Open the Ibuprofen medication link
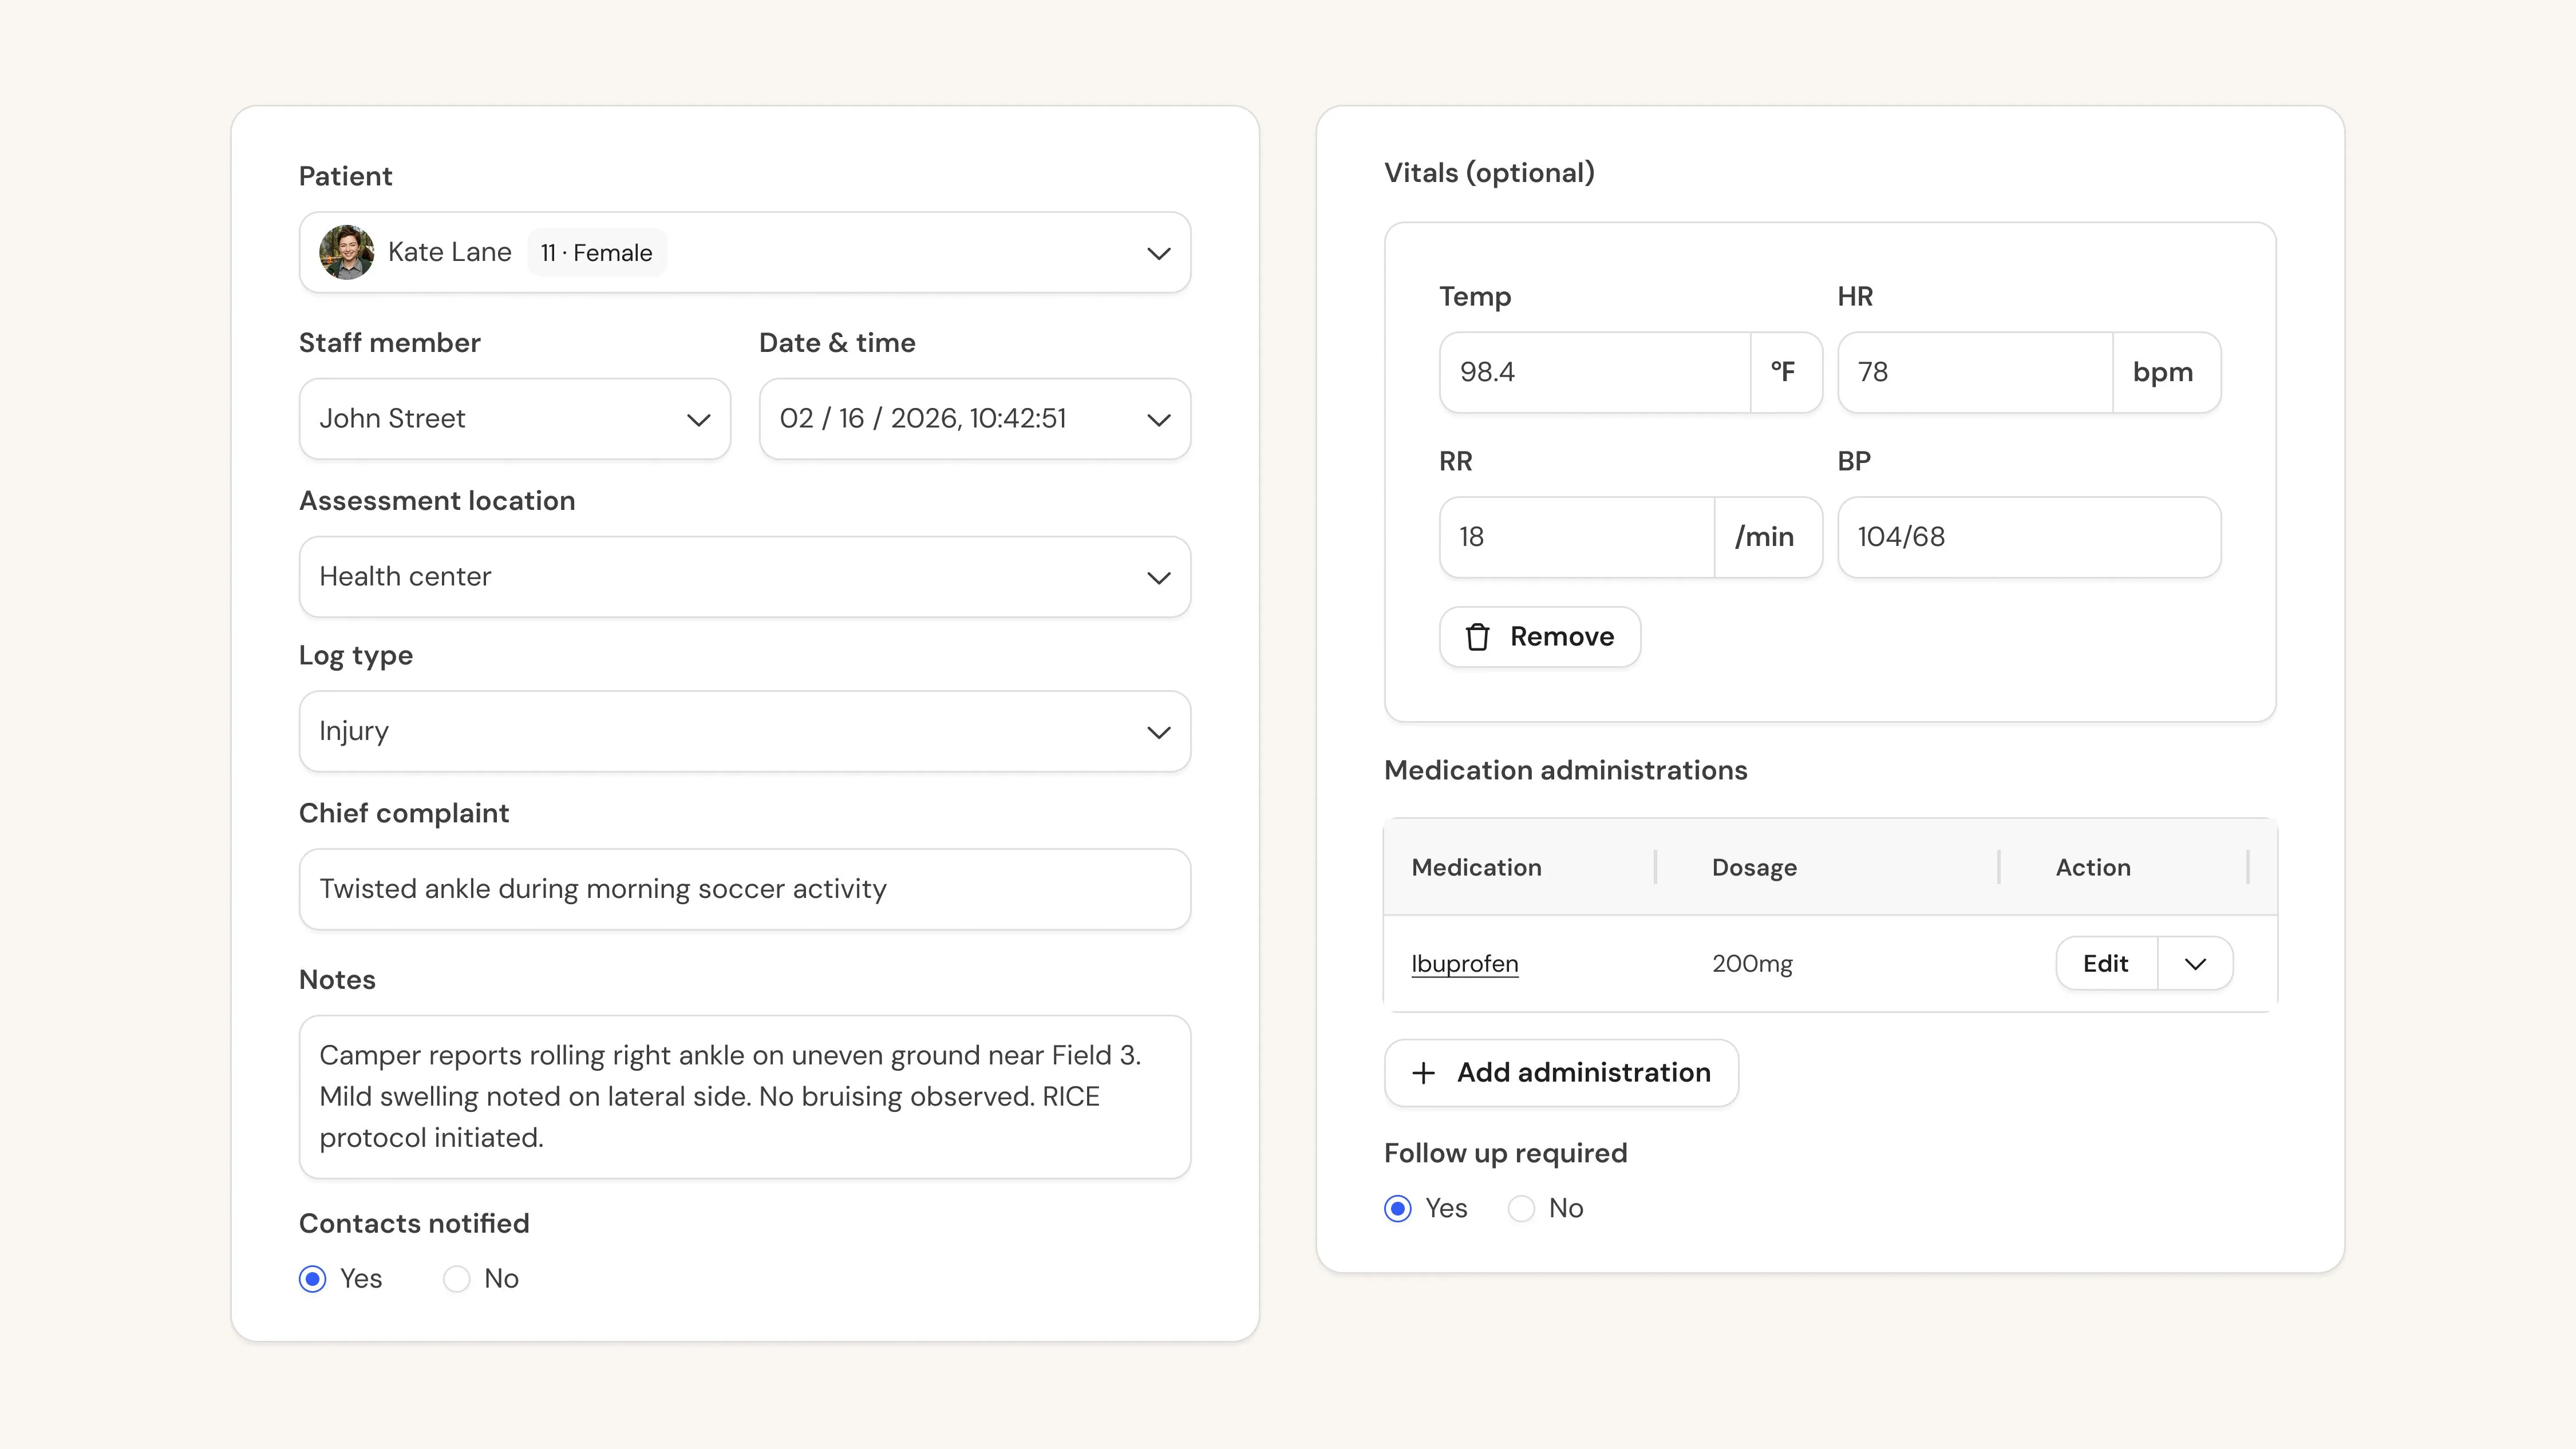 pos(1464,964)
